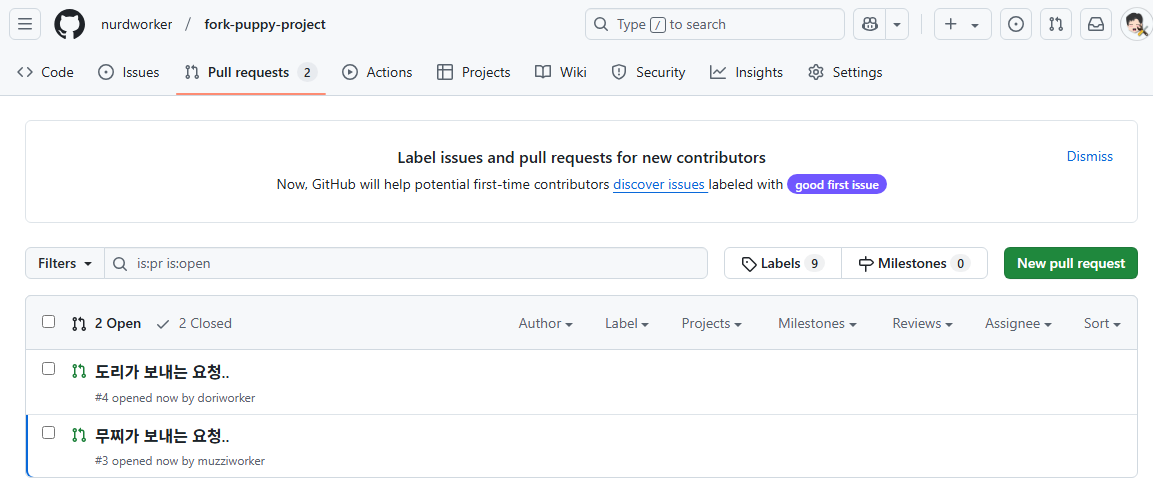Click the Security tab shield icon
Screen dimensions: 1153x492
[619, 72]
